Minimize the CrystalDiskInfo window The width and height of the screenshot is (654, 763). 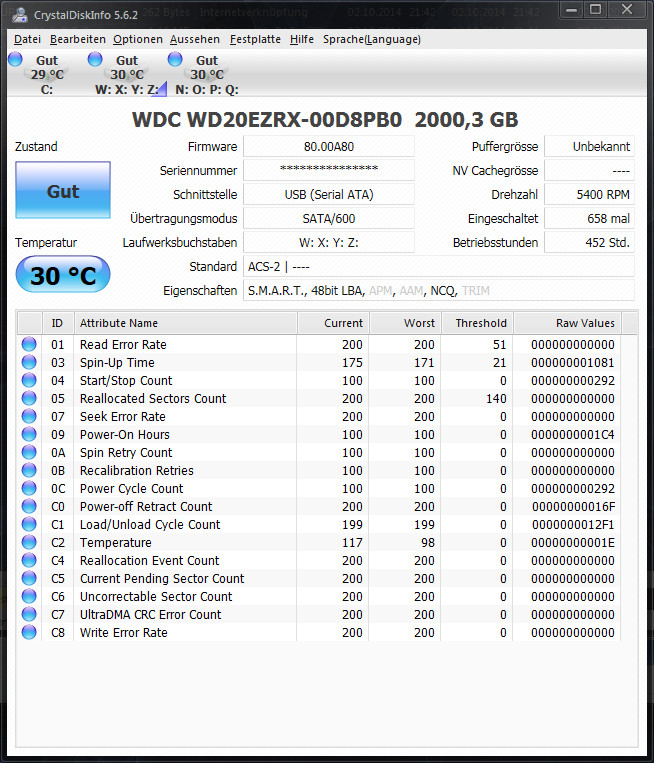click(572, 10)
